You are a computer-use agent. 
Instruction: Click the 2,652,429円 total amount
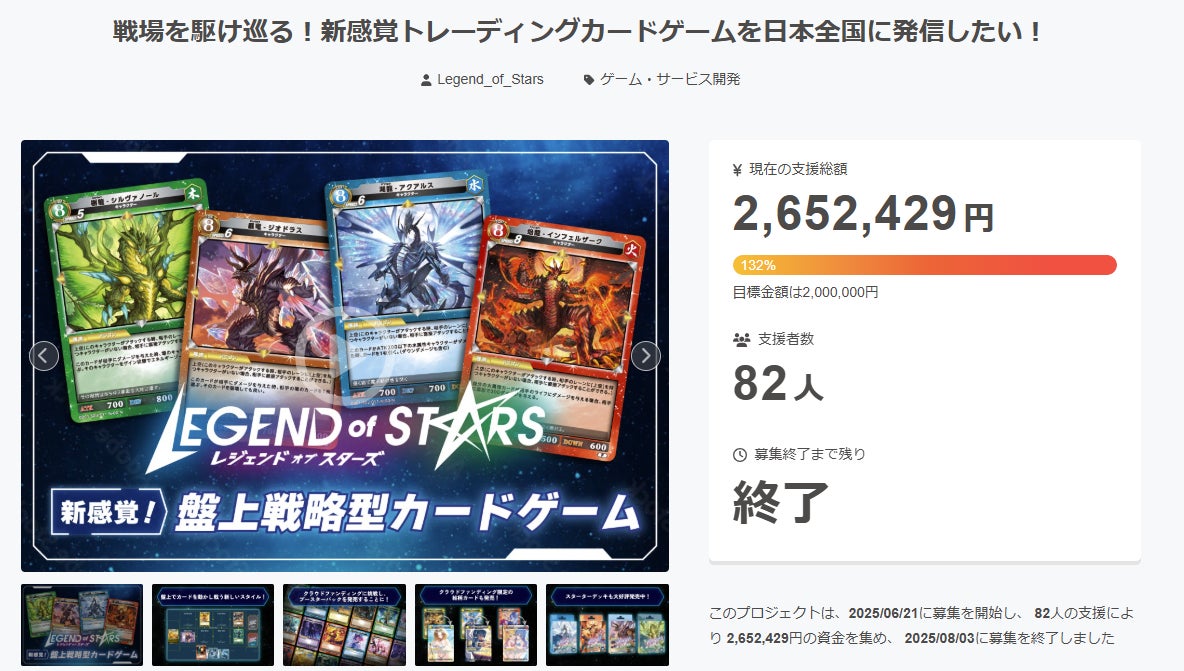tap(863, 214)
